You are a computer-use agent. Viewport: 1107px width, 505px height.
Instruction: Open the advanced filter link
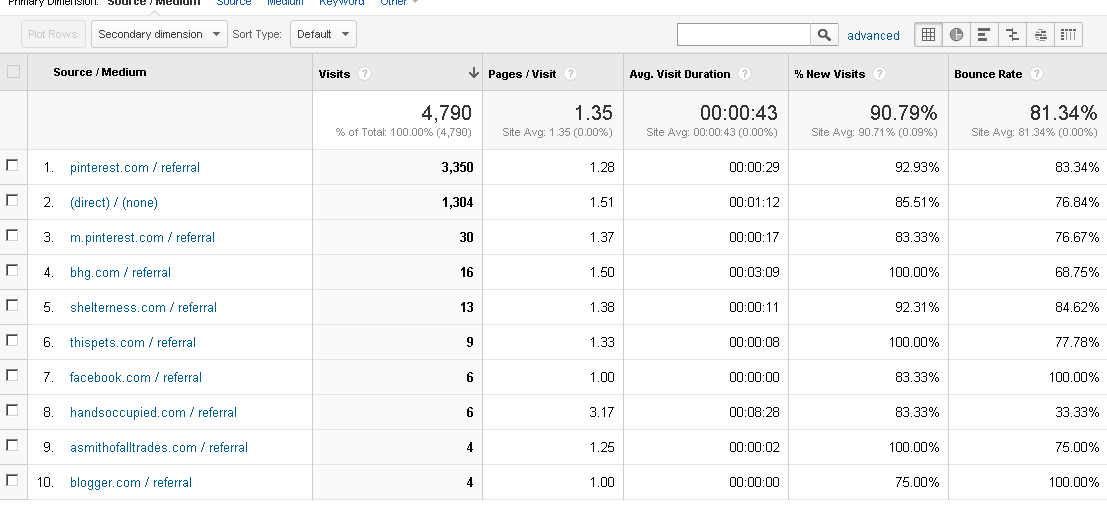click(x=873, y=36)
